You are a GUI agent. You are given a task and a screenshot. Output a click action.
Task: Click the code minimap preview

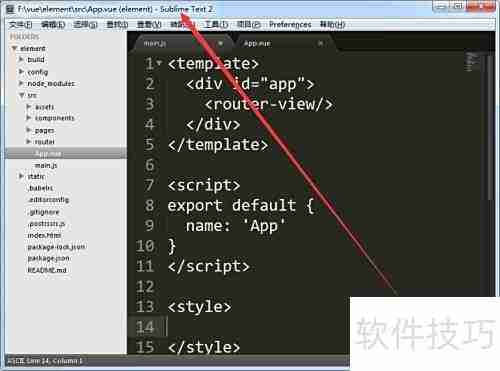pos(472,62)
